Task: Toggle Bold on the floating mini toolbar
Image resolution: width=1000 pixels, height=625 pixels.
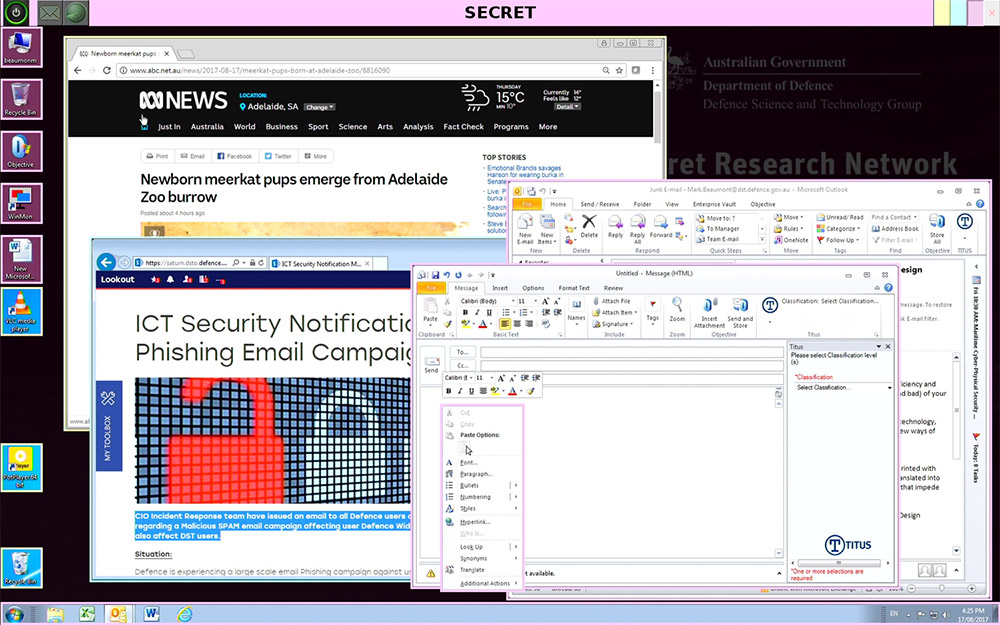Action: 448,391
